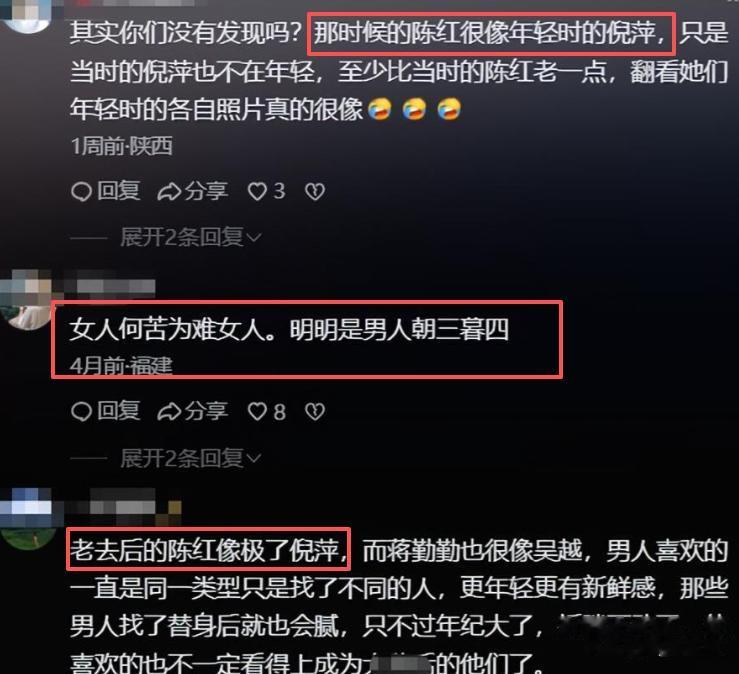The image size is (739, 674).
Task: Click the 1周前·陕西 timestamp
Action: 122,146
